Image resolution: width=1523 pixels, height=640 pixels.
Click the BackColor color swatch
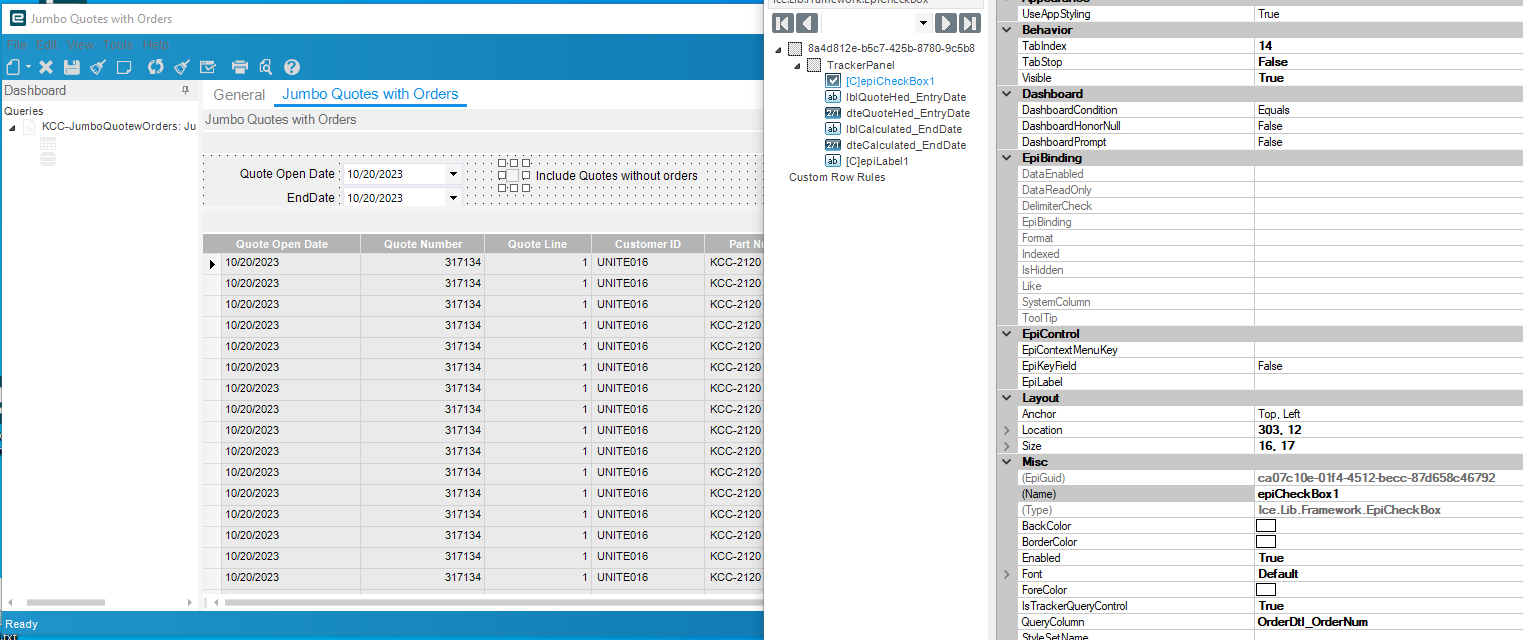point(1266,526)
